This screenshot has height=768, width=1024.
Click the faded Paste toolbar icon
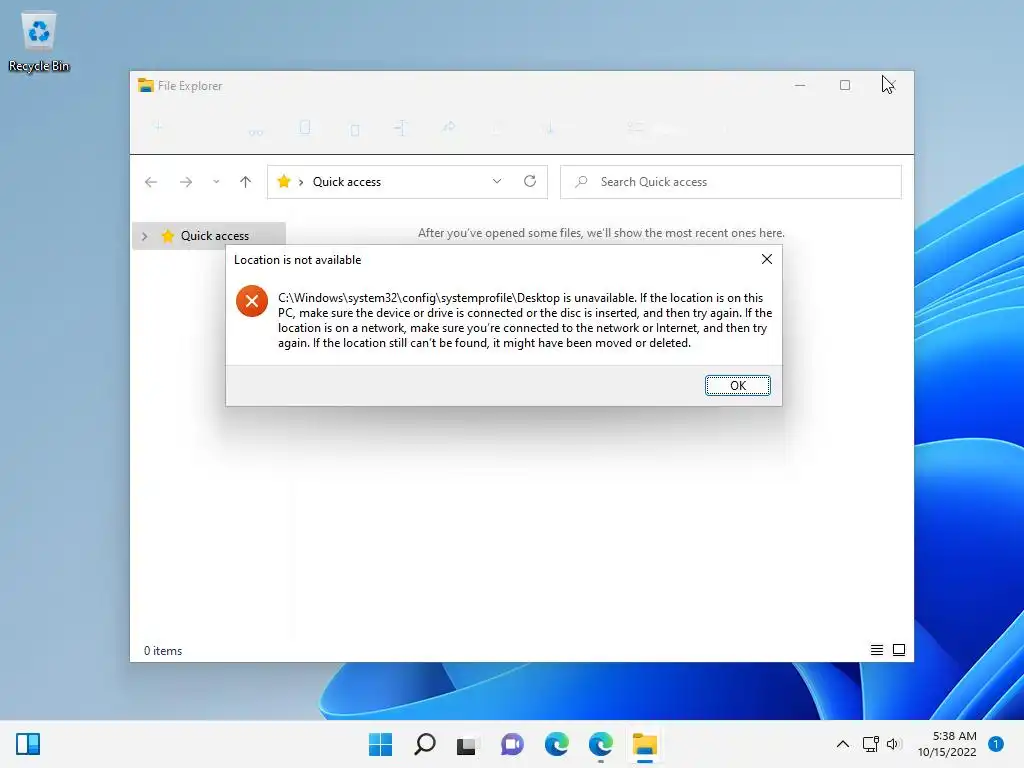pos(355,129)
